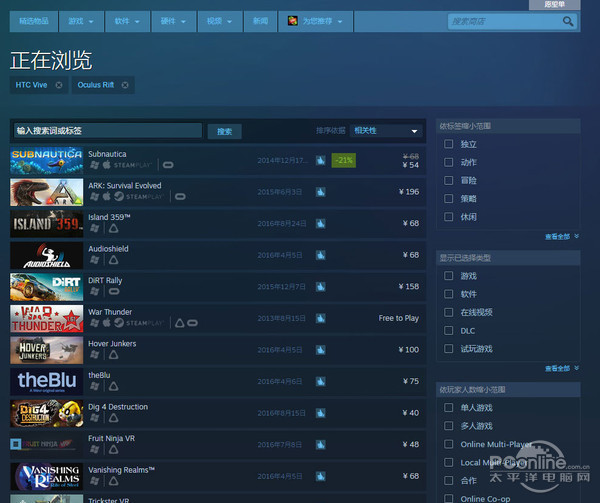Check the 软件 type checkbox
The height and width of the screenshot is (503, 600).
(x=448, y=294)
